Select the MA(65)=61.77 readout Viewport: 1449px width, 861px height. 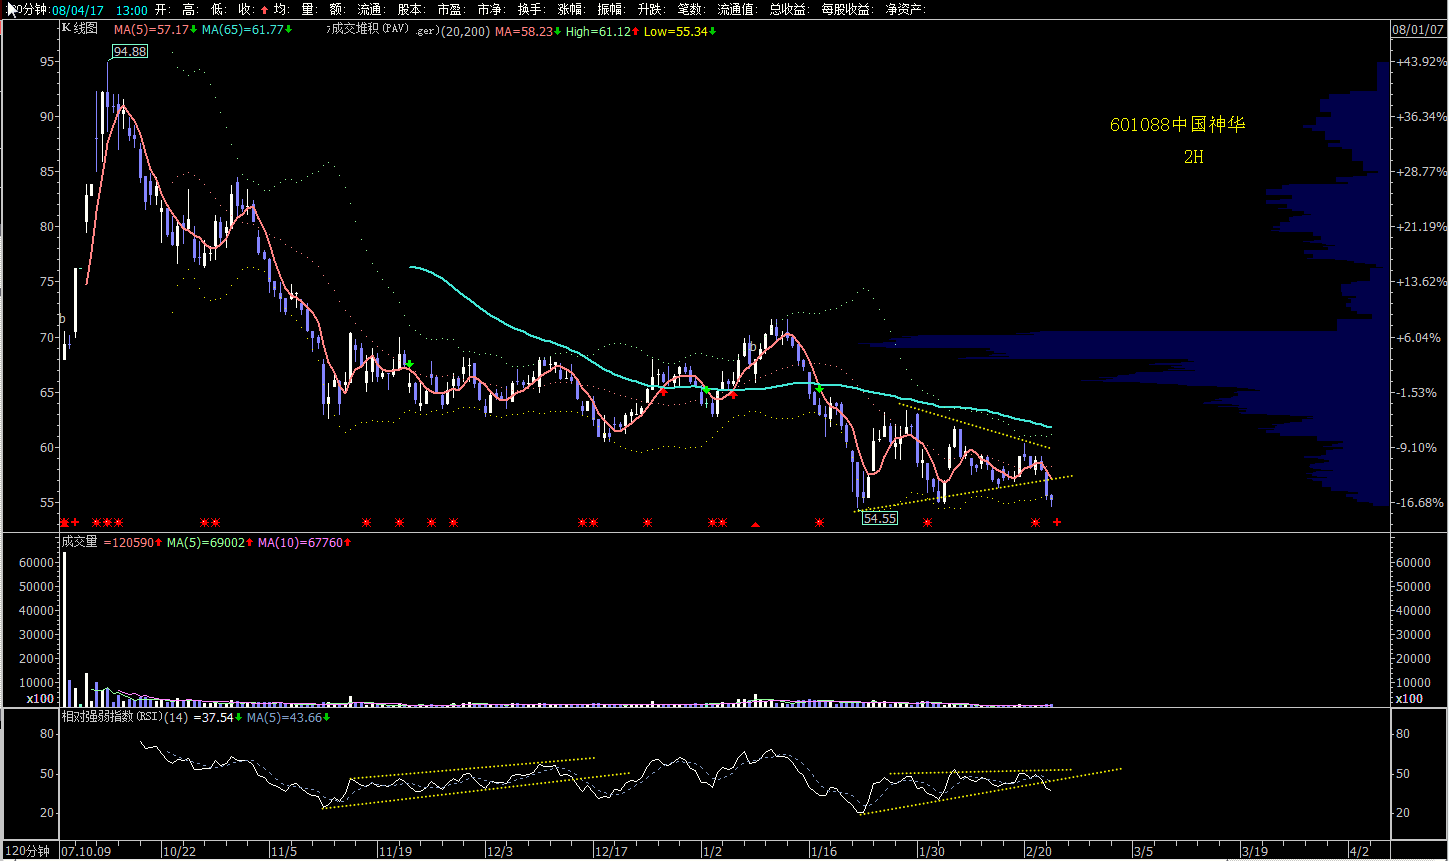(x=246, y=30)
